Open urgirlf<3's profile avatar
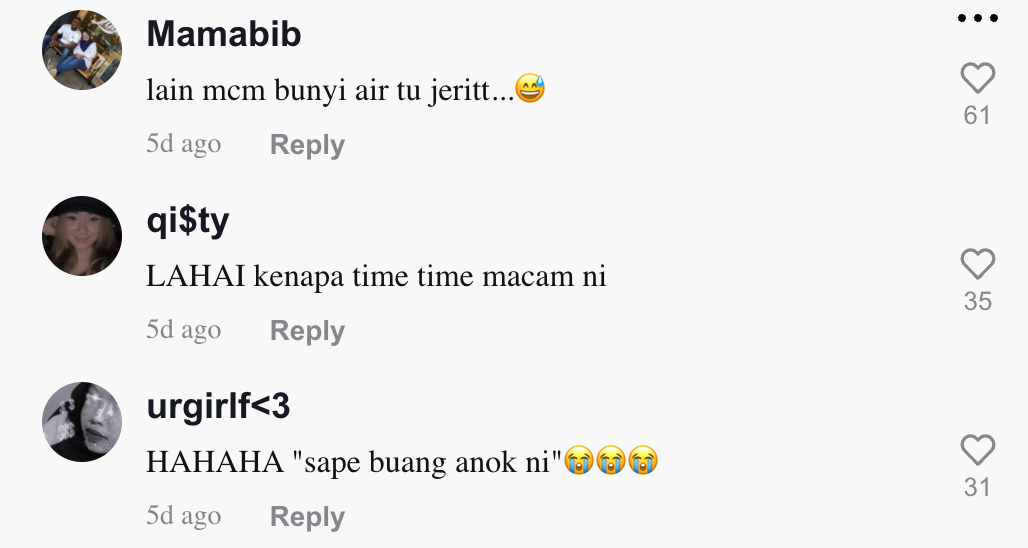The width and height of the screenshot is (1028, 548). point(82,422)
